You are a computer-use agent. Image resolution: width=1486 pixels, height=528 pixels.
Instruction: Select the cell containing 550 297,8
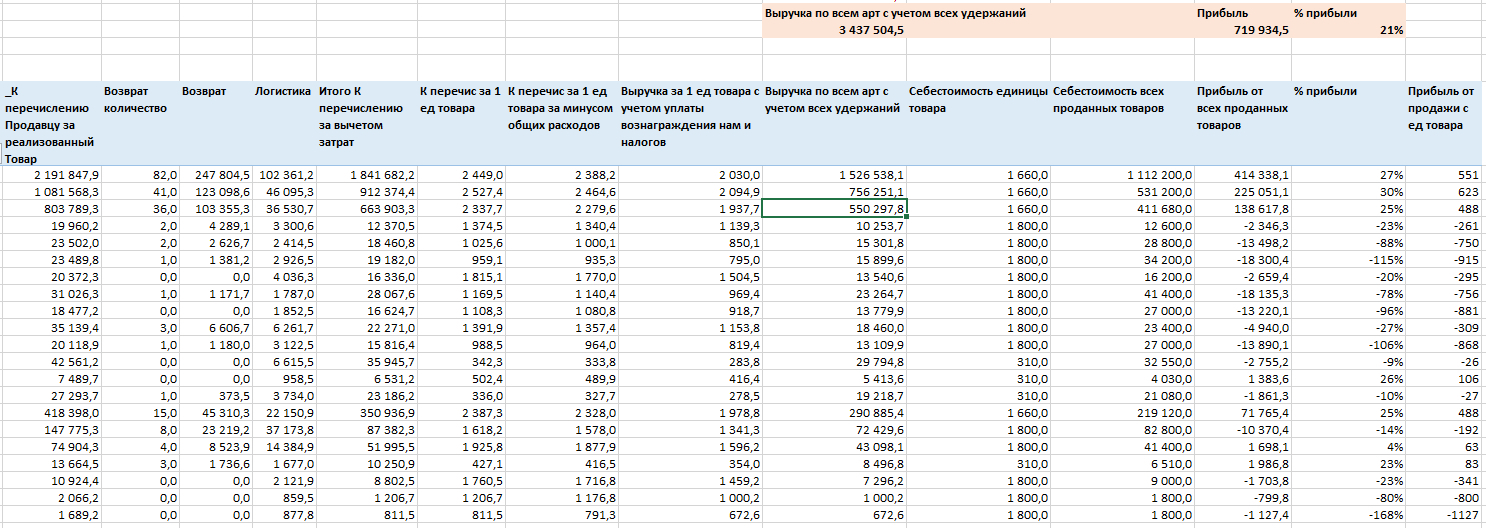click(x=835, y=209)
